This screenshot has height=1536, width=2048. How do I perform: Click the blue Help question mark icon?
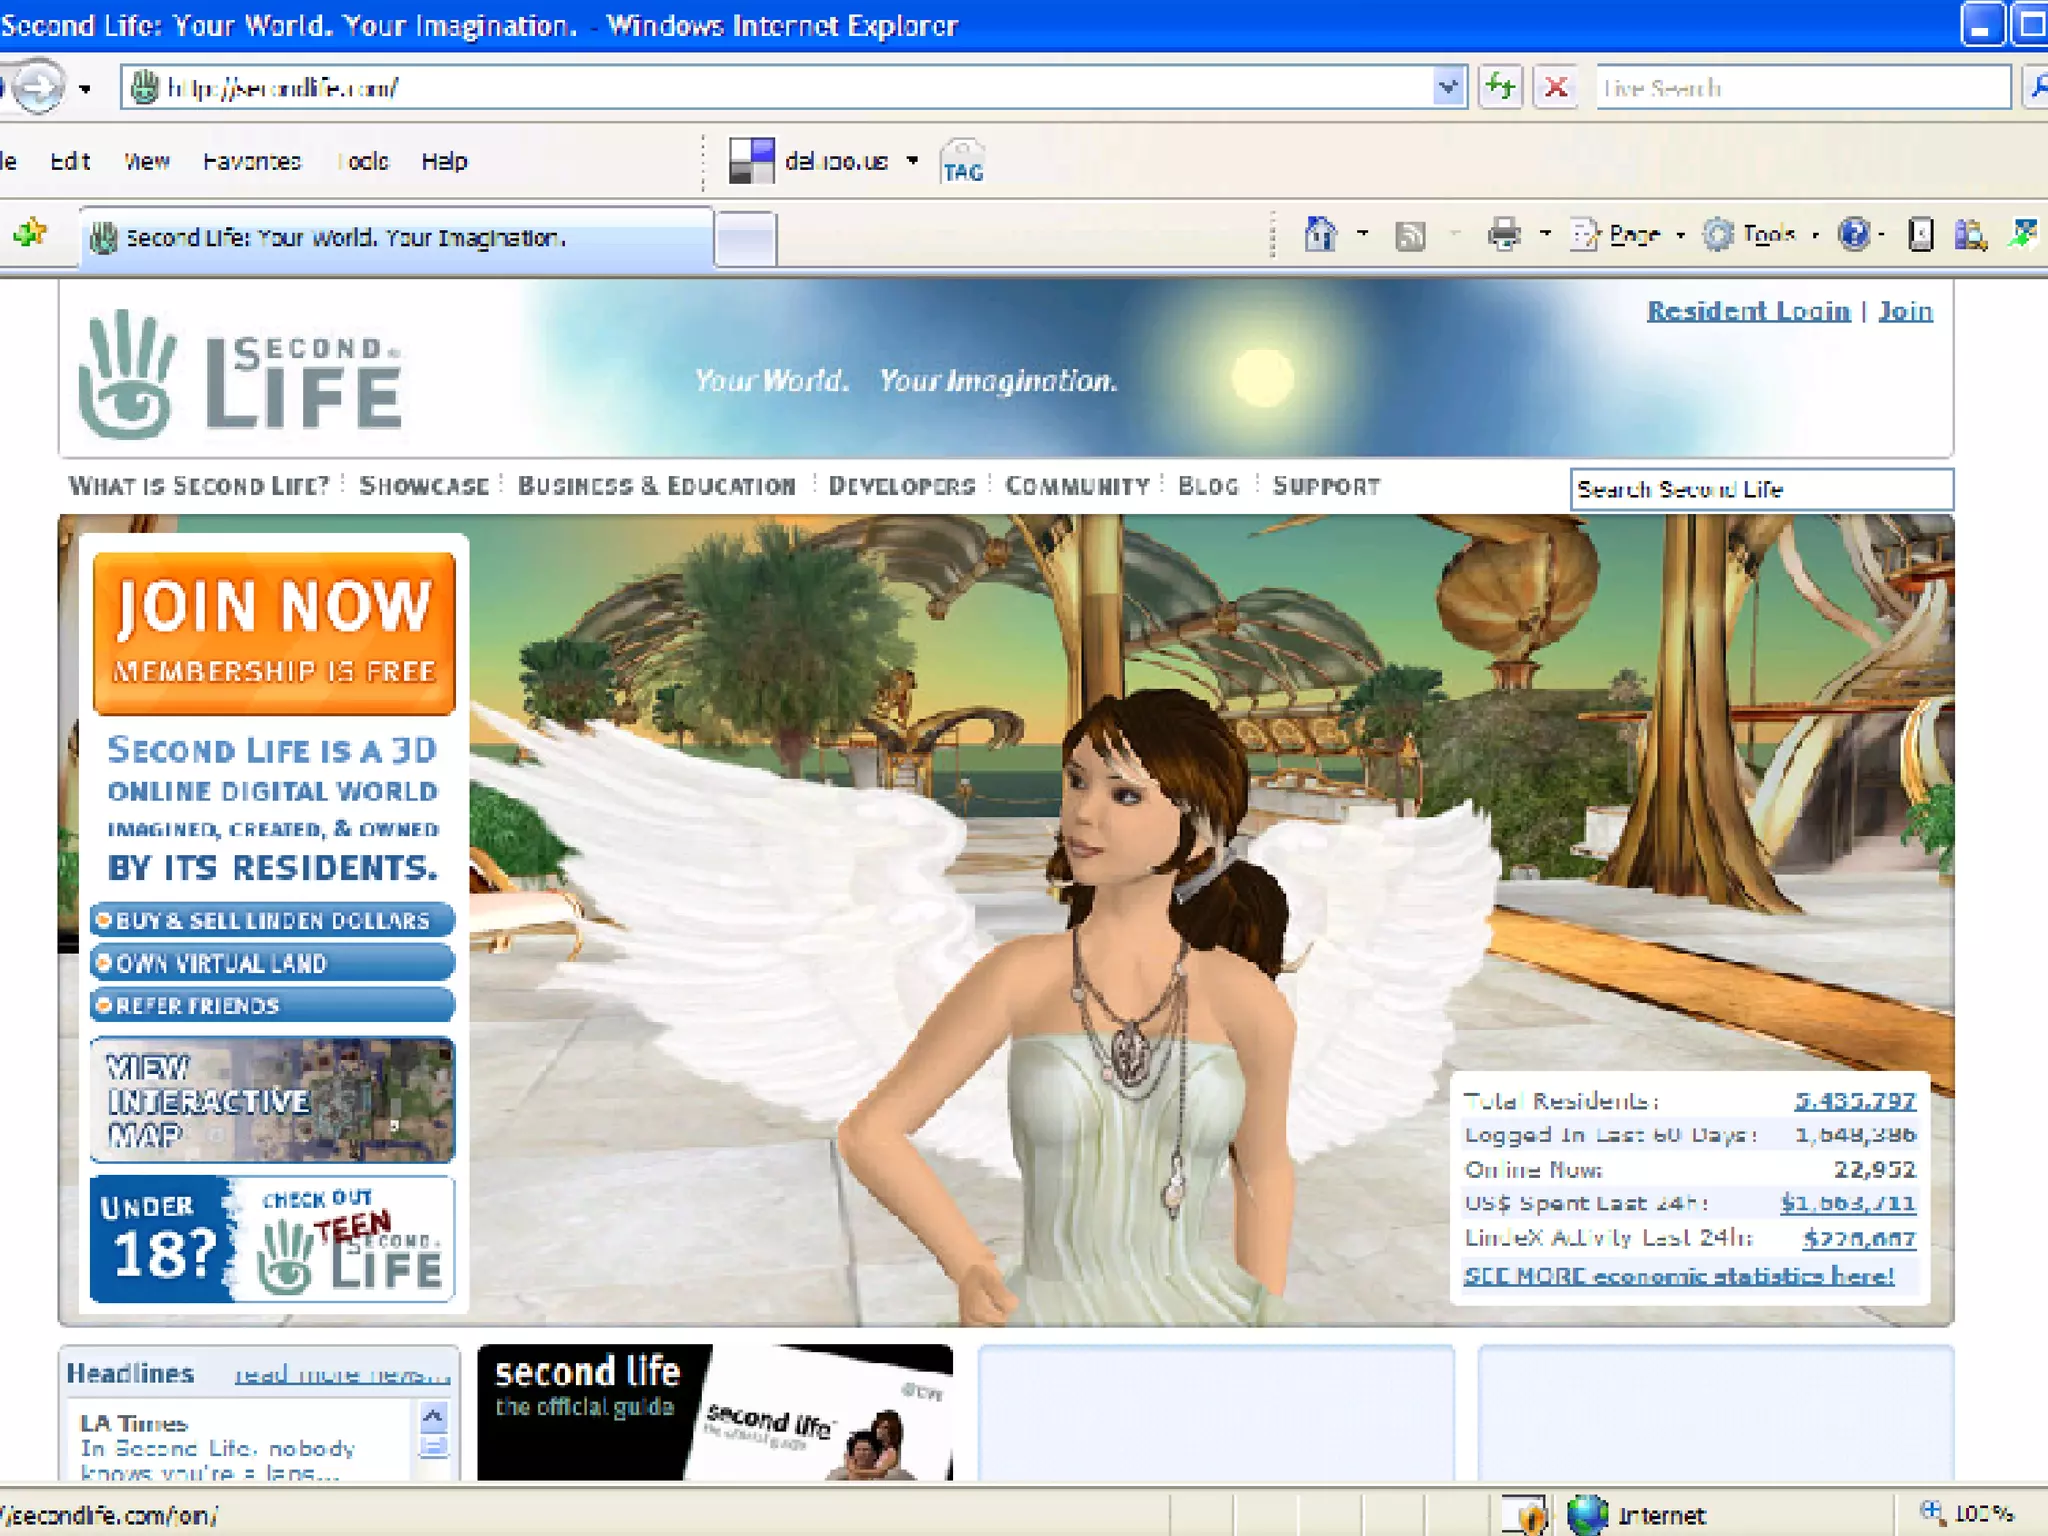1853,235
